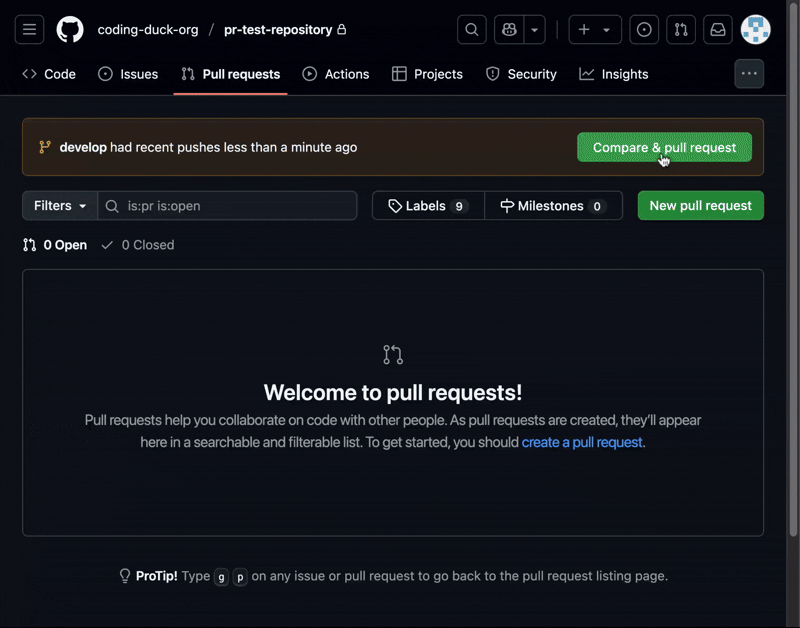Open pr-test-repository link
The image size is (800, 628).
pyautogui.click(x=278, y=30)
